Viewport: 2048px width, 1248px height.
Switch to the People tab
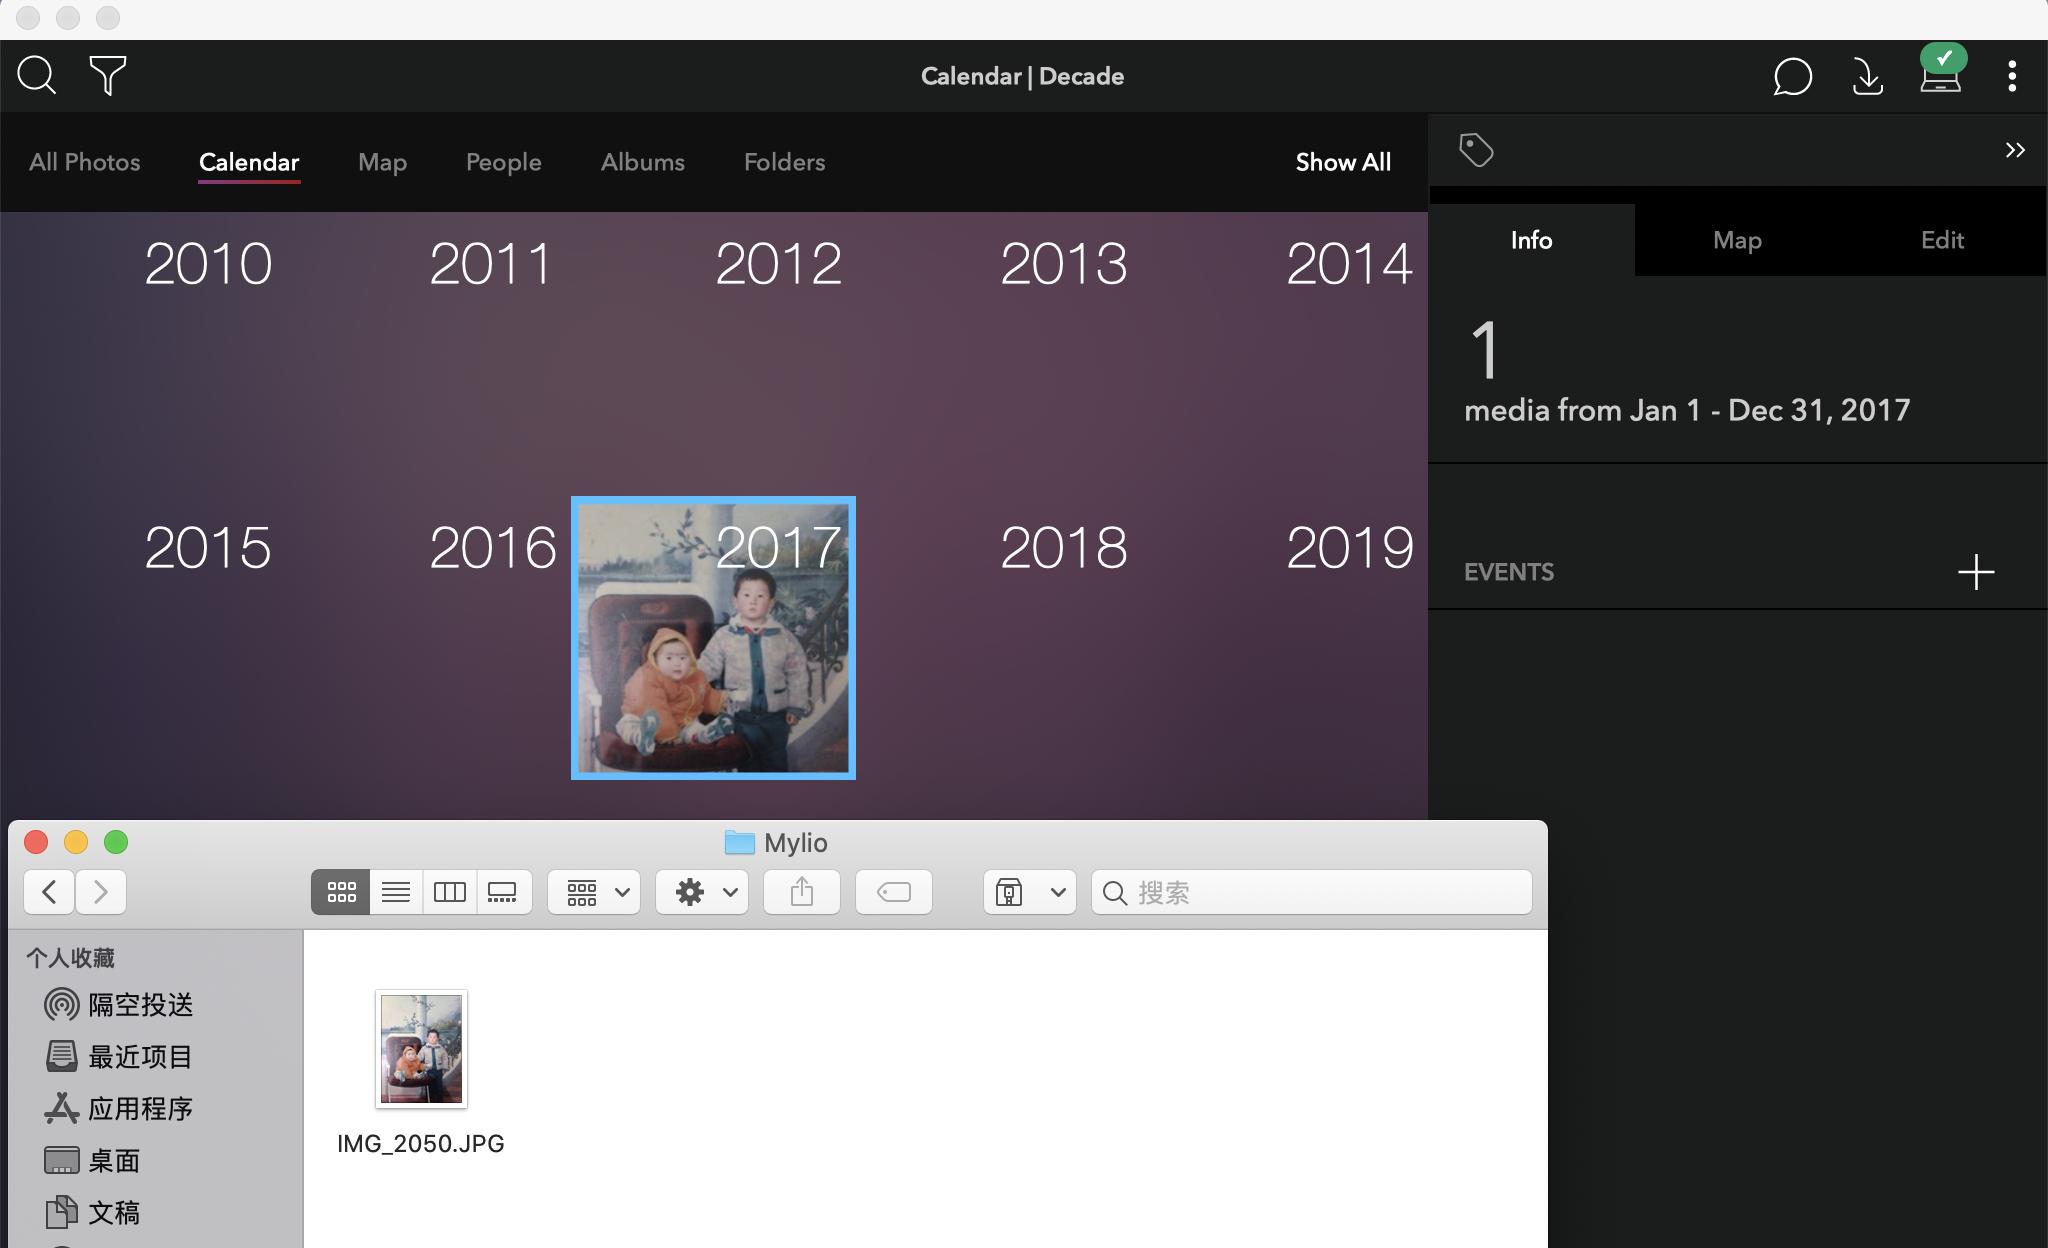503,162
